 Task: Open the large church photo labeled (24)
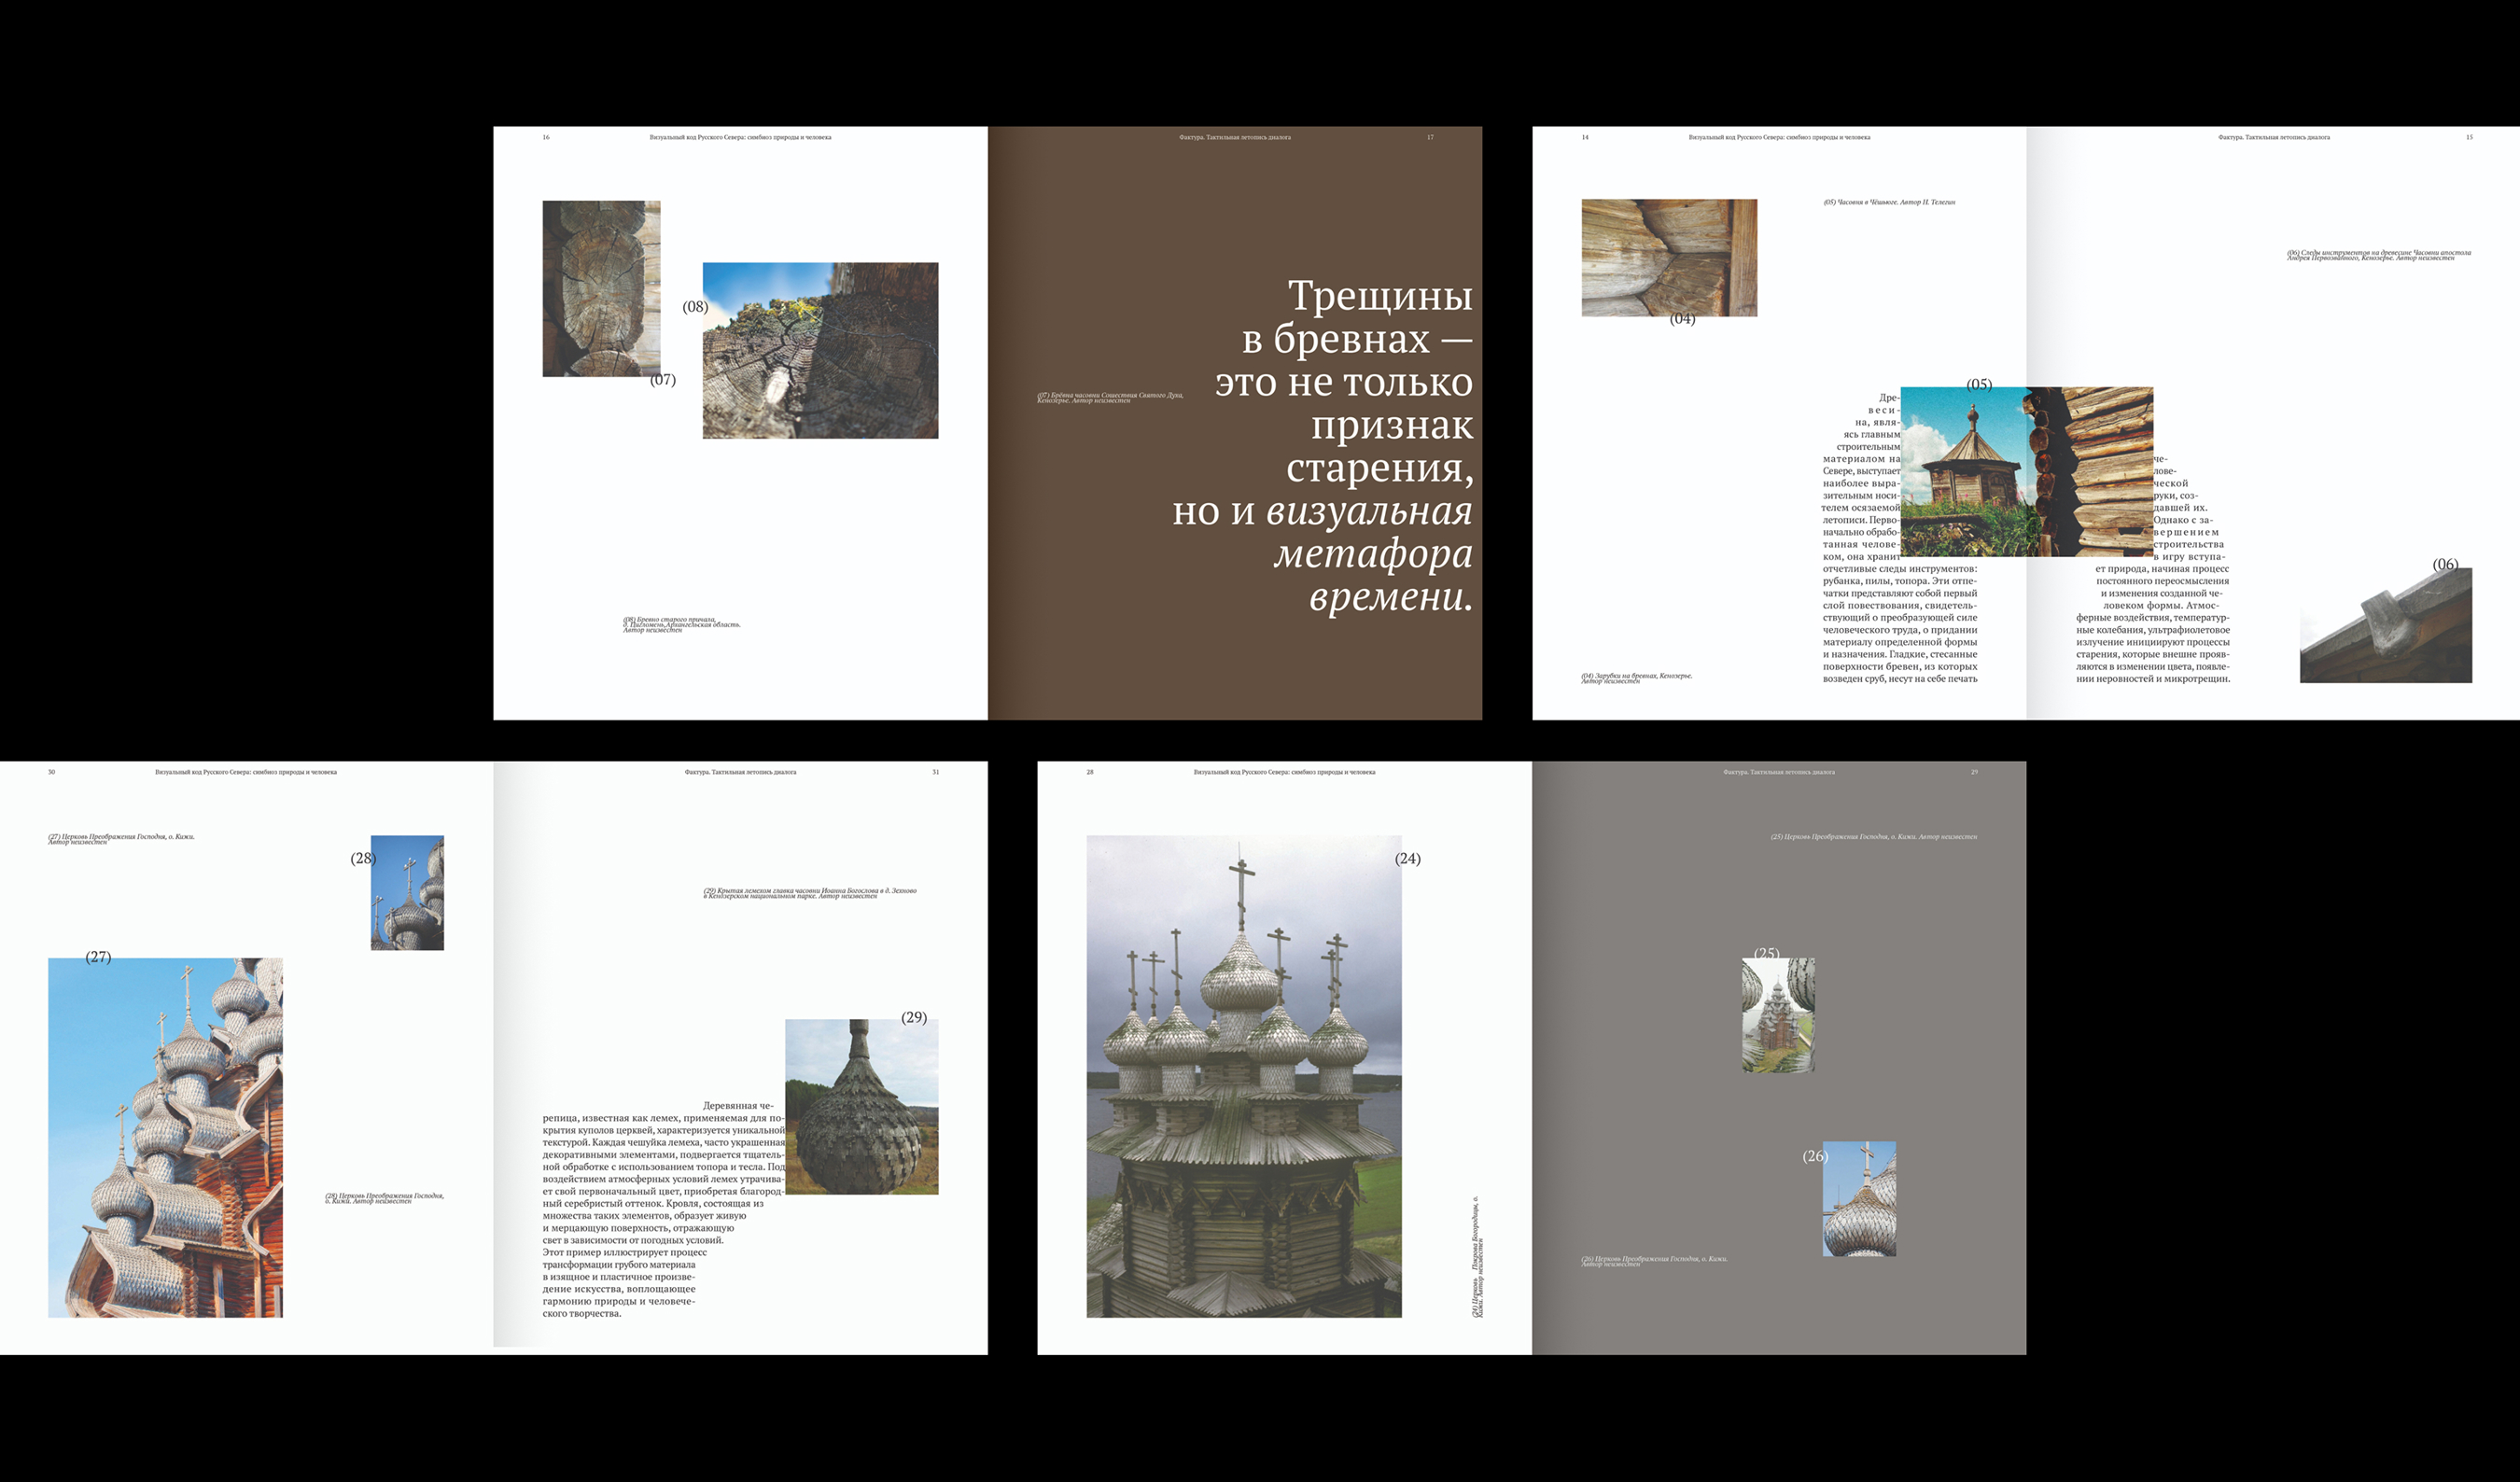click(1244, 1076)
